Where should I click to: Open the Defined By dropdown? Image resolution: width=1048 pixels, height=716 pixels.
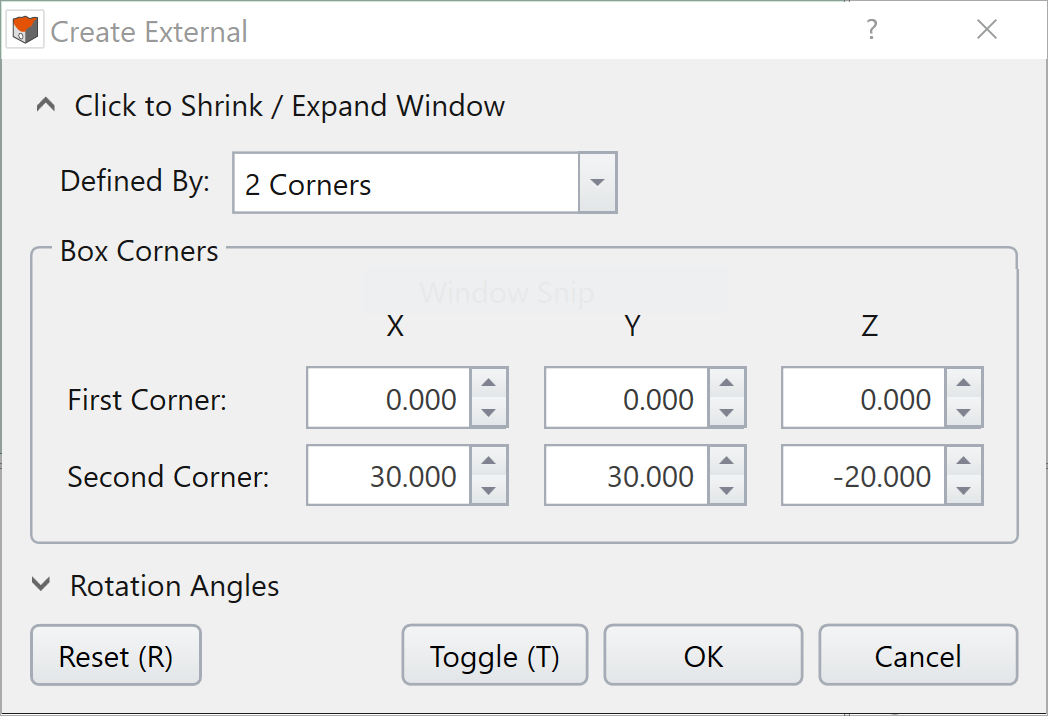pyautogui.click(x=597, y=182)
